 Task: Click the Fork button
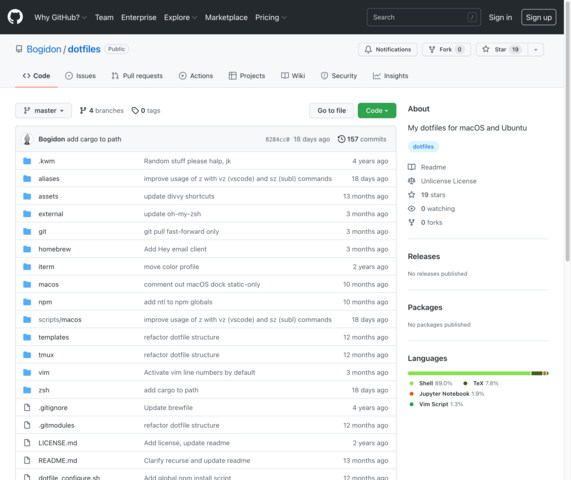[446, 50]
